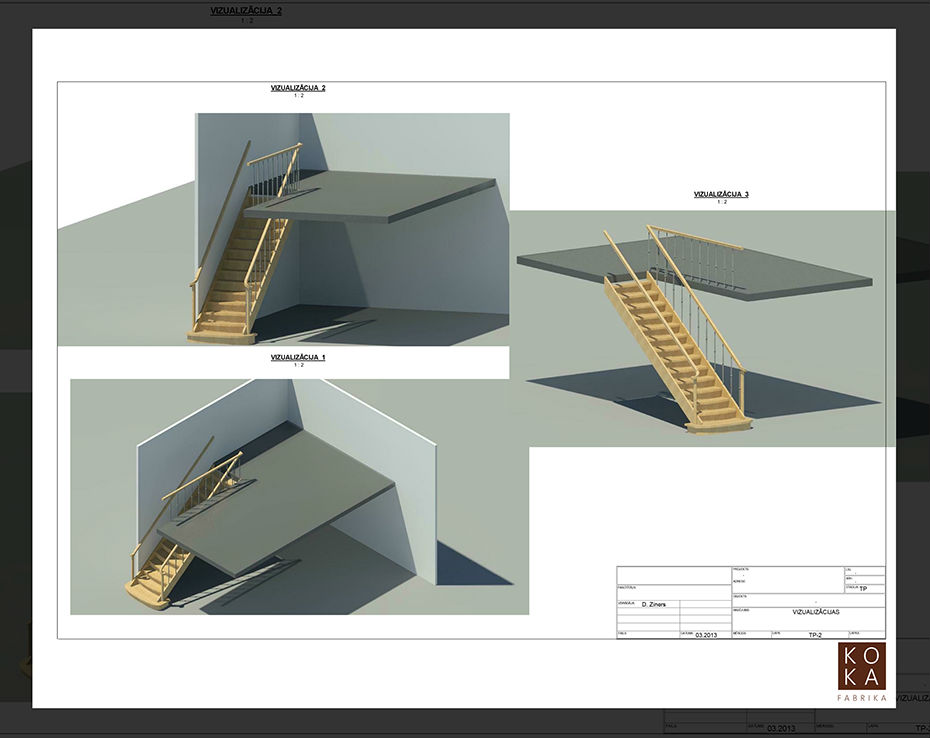Select the VIZUALIZĀCIJA 2 heading on the sheet

[298, 88]
